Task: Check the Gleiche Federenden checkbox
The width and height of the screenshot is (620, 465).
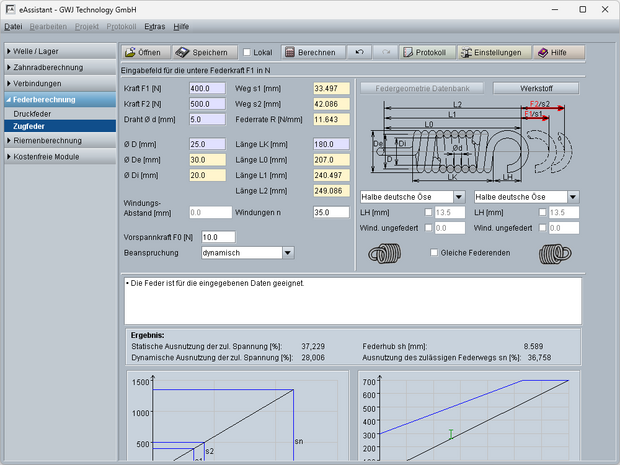Action: (434, 253)
